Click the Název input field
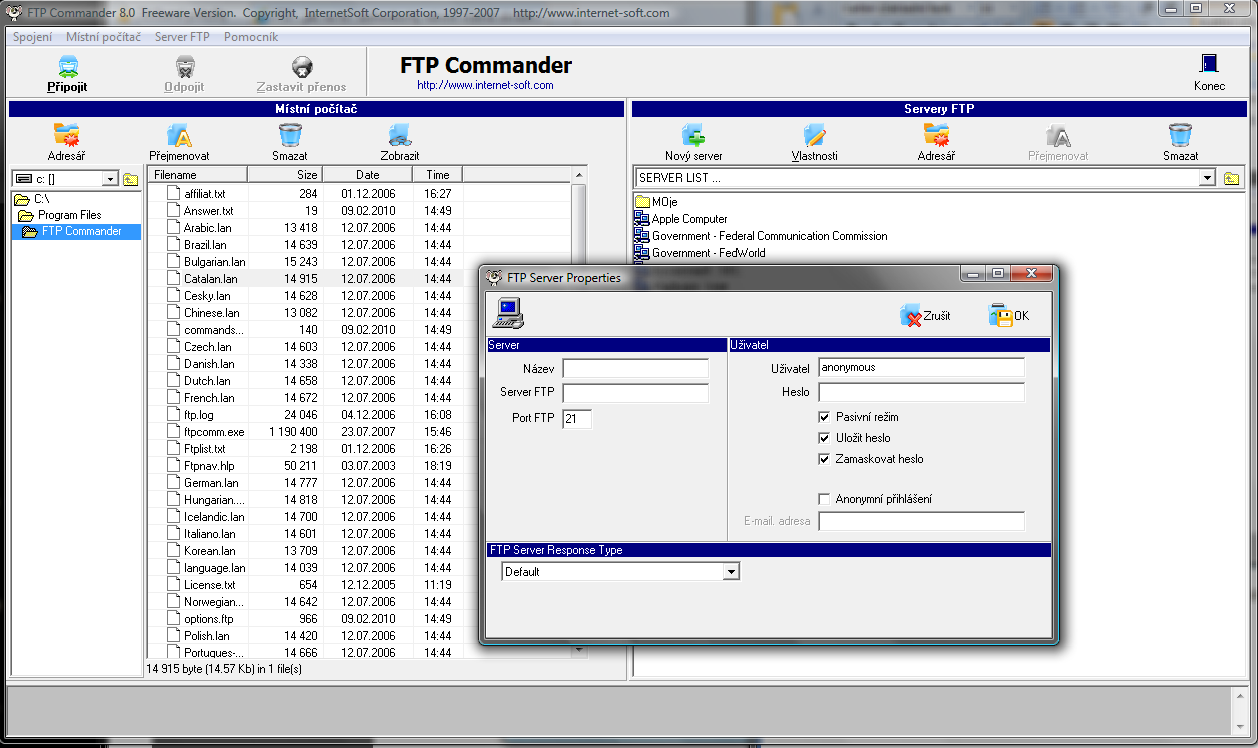The image size is (1258, 748). (x=635, y=369)
